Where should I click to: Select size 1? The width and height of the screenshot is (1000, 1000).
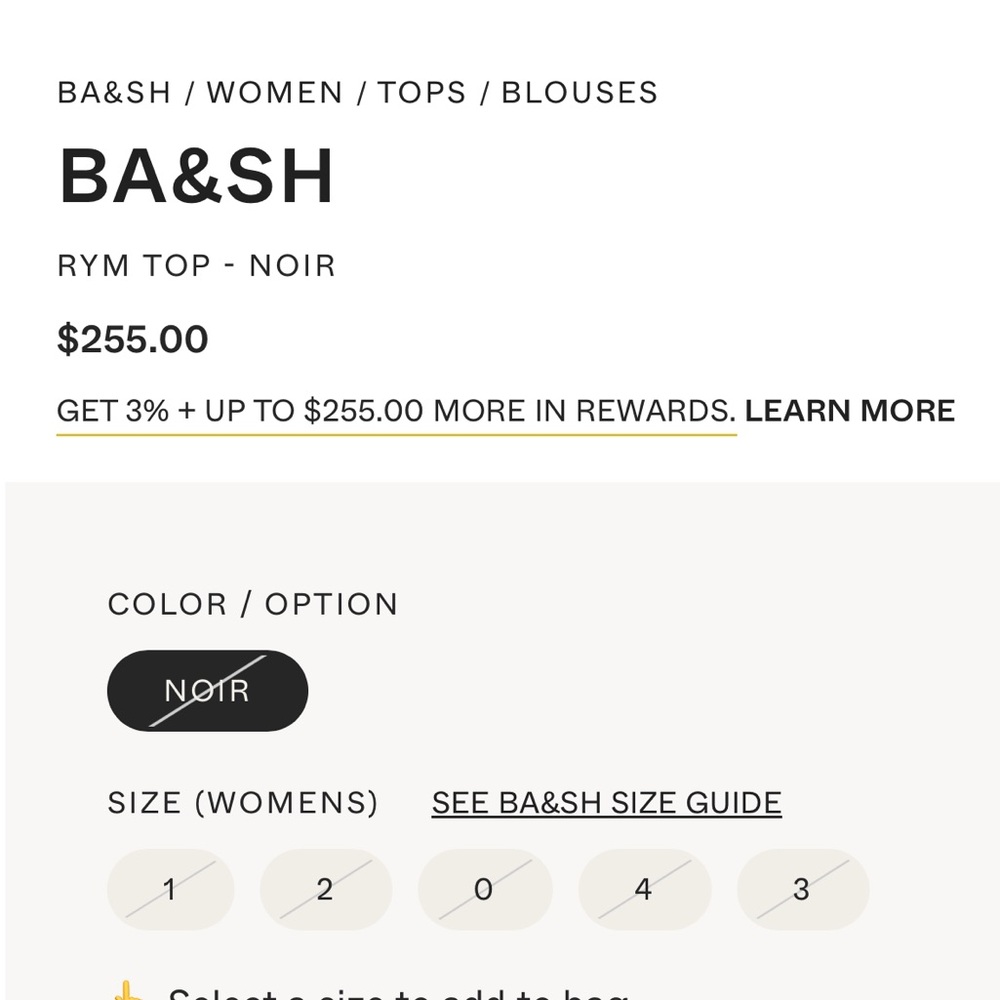point(170,889)
